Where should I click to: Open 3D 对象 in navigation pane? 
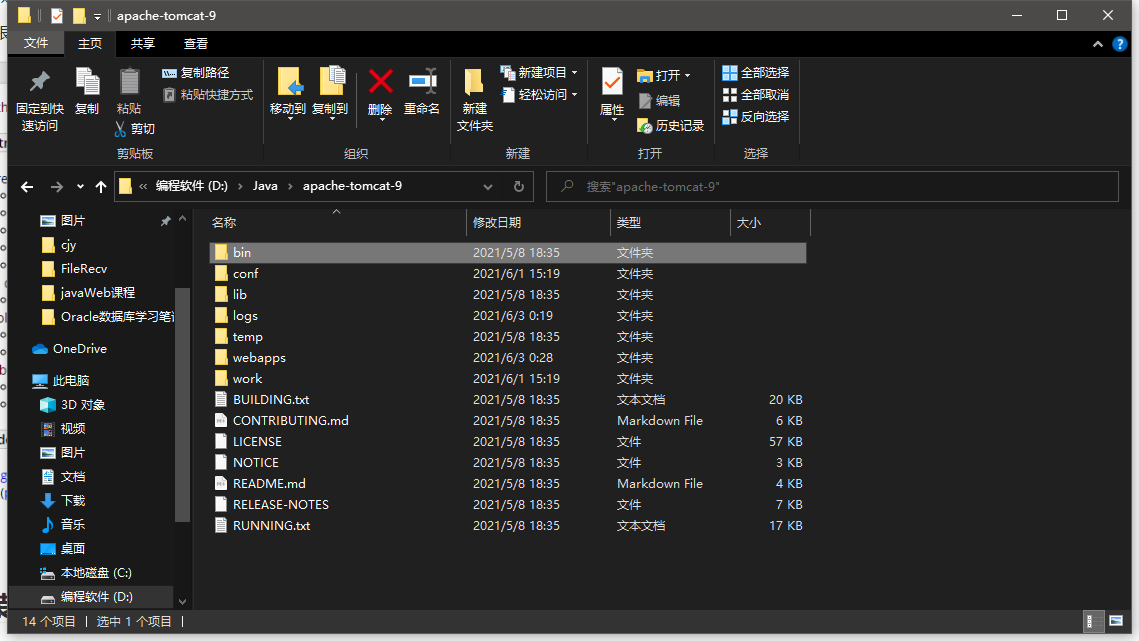[73, 405]
